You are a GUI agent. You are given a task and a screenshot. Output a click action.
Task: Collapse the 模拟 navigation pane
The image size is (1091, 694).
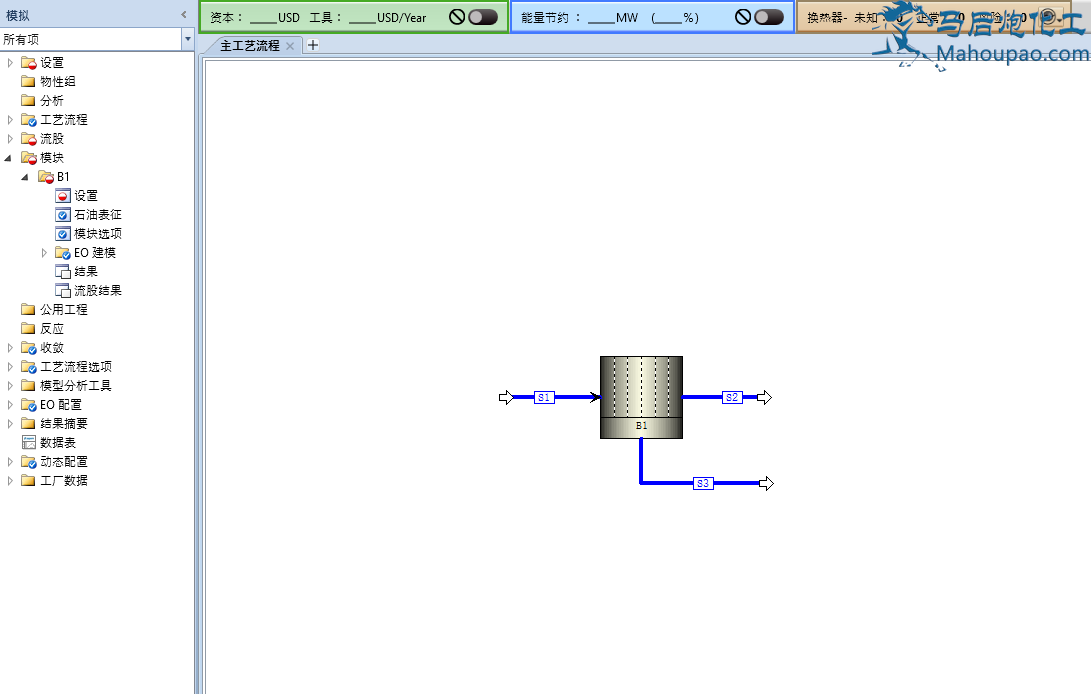coord(183,14)
